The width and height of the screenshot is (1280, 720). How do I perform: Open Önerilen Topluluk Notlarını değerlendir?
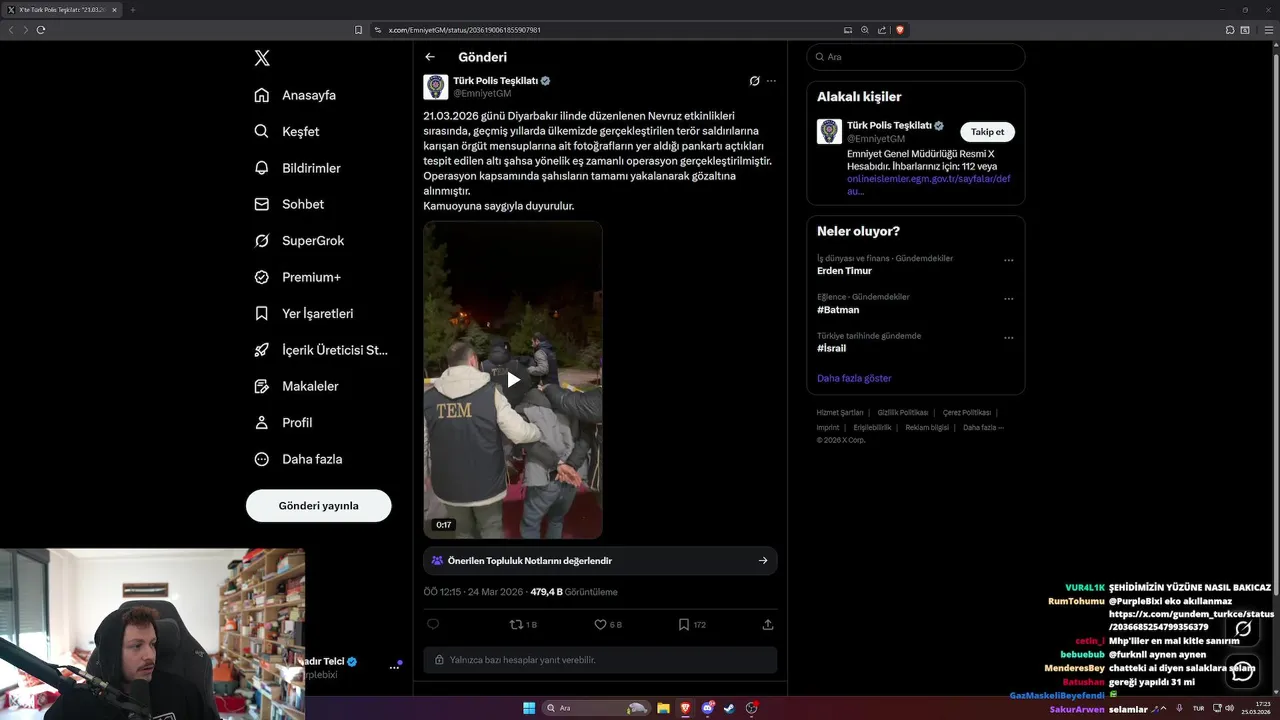click(x=600, y=561)
